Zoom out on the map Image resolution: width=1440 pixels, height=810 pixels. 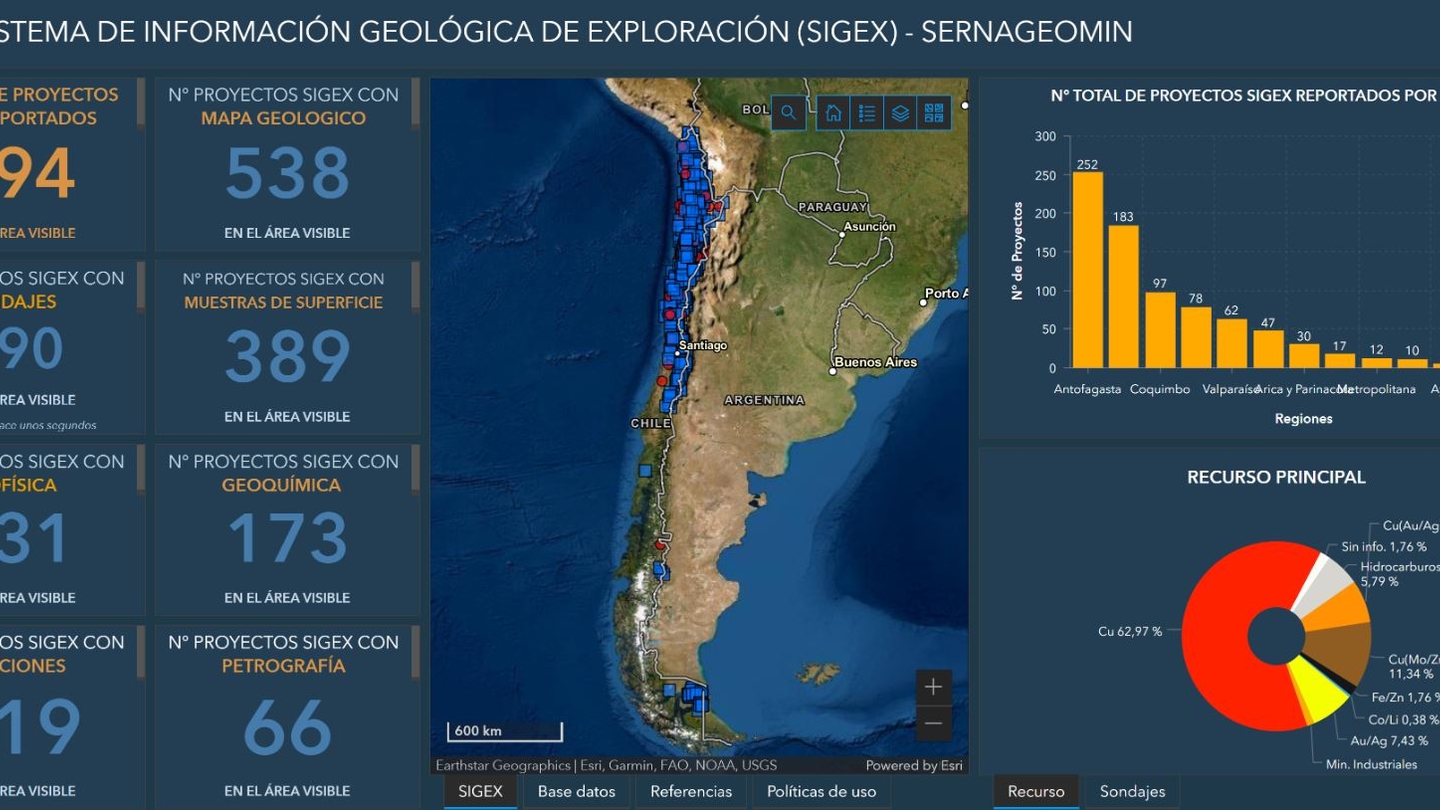[x=933, y=723]
